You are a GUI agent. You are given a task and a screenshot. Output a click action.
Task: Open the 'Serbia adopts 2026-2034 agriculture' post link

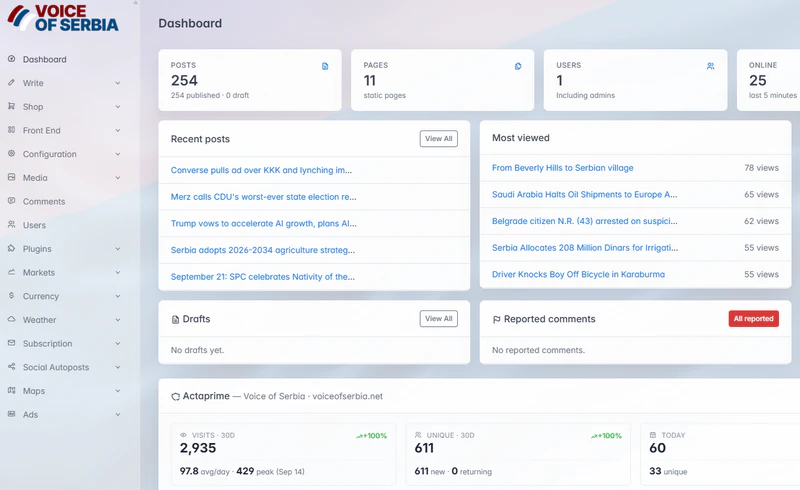coord(263,250)
